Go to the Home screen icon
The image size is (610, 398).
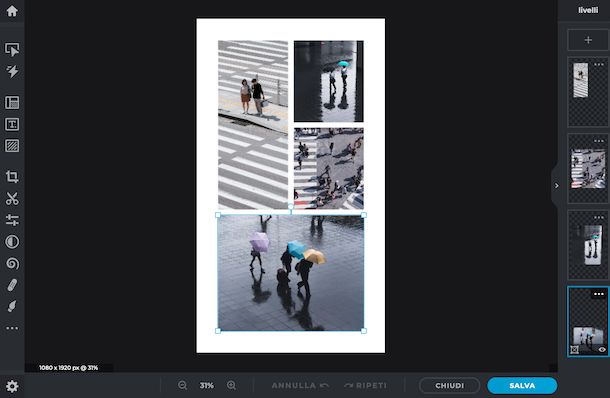[x=12, y=11]
